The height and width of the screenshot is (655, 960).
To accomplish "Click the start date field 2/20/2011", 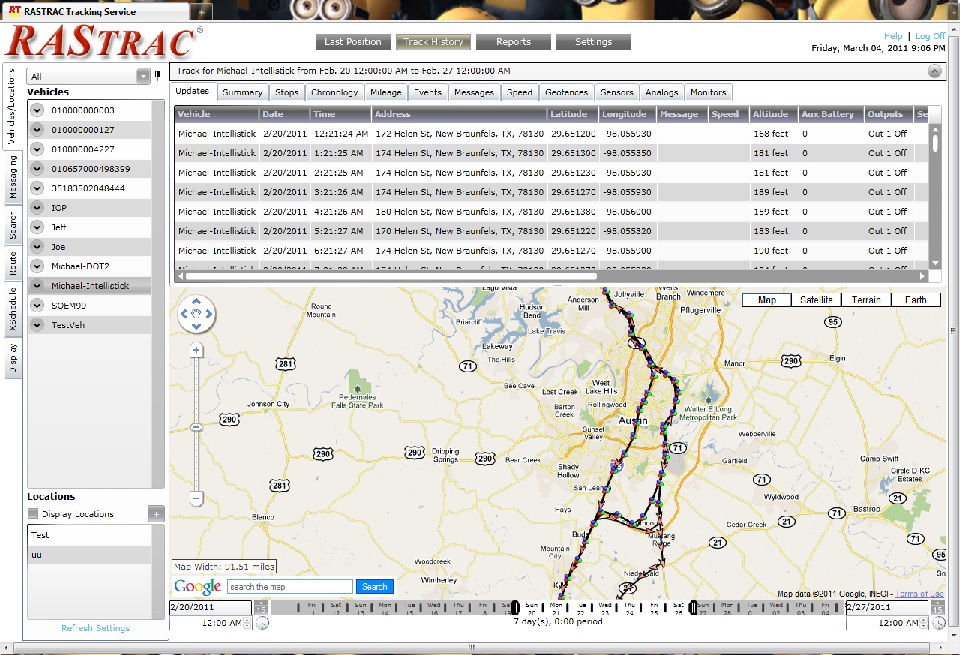I will click(x=211, y=607).
